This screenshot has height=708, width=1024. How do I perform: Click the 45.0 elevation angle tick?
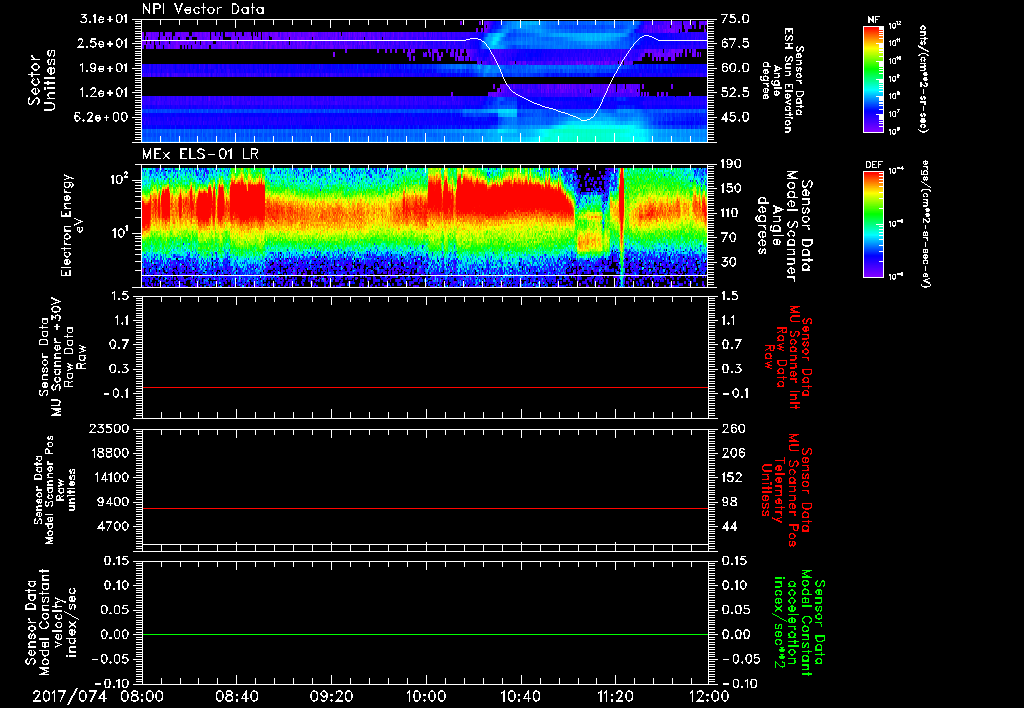pos(735,118)
